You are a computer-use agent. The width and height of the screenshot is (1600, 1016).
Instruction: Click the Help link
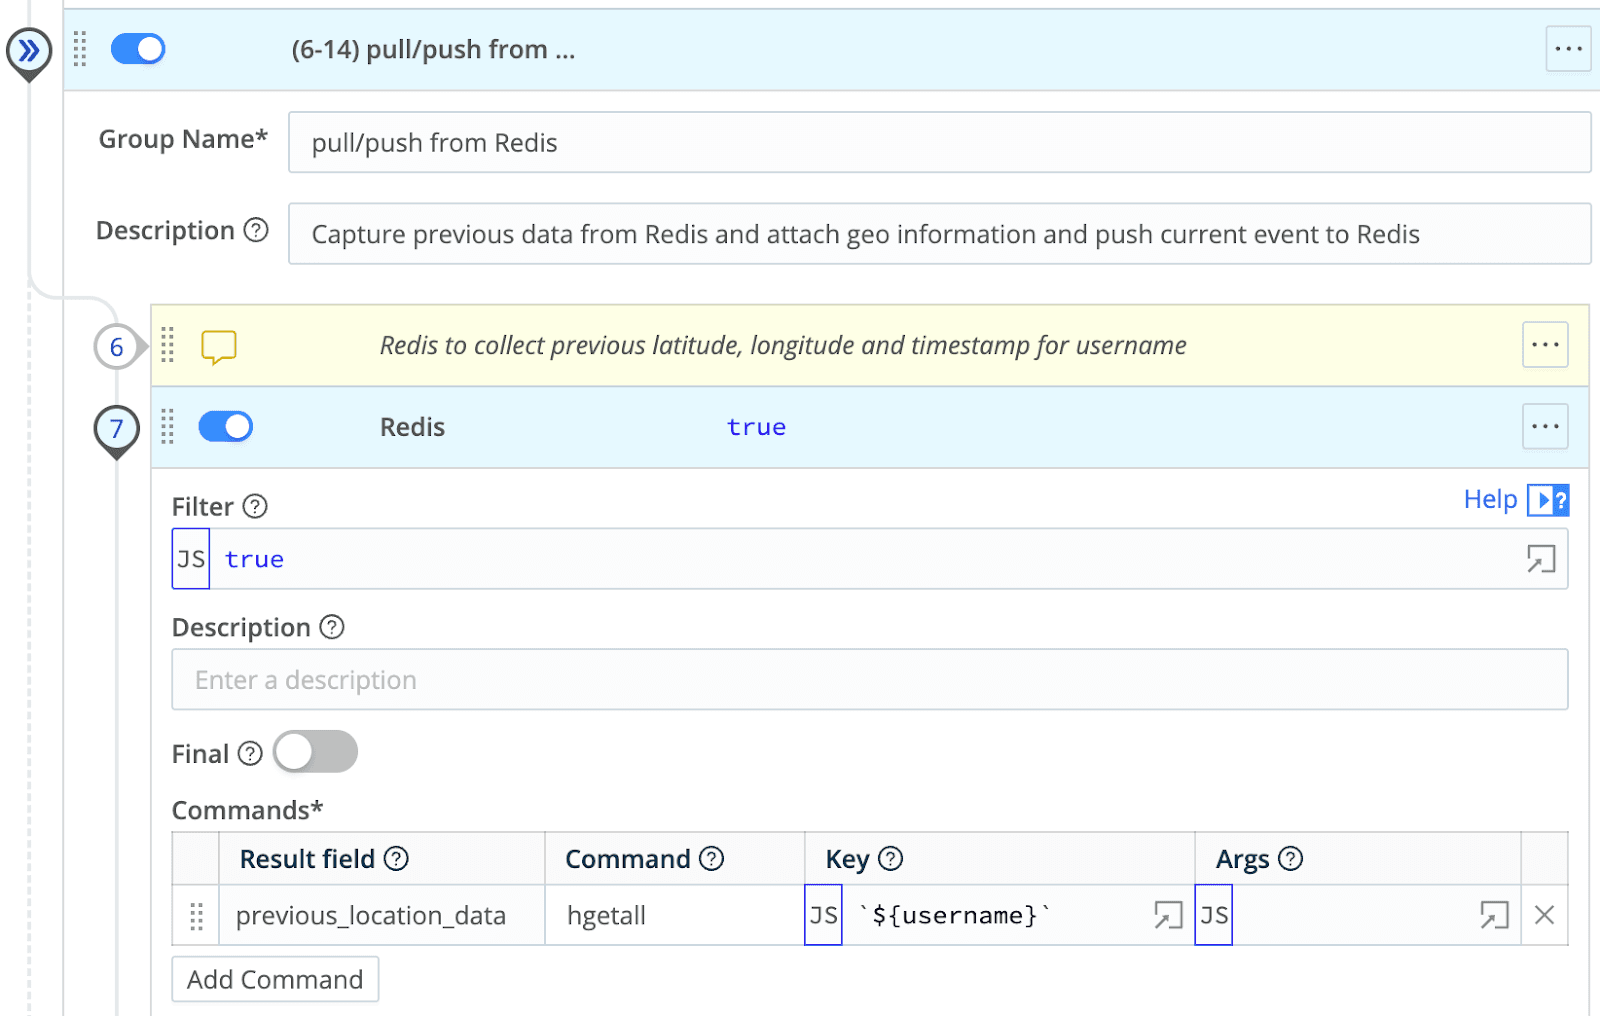1490,500
